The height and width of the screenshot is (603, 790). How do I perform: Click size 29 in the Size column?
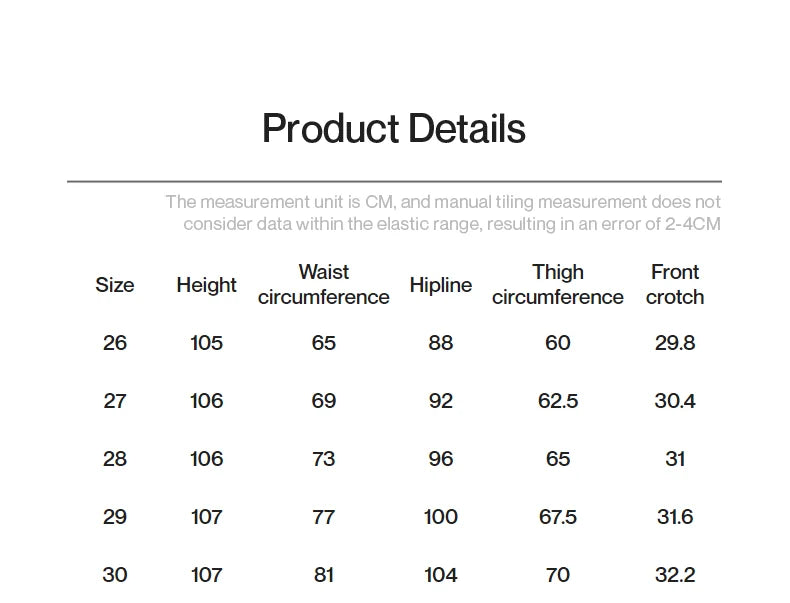pos(115,517)
